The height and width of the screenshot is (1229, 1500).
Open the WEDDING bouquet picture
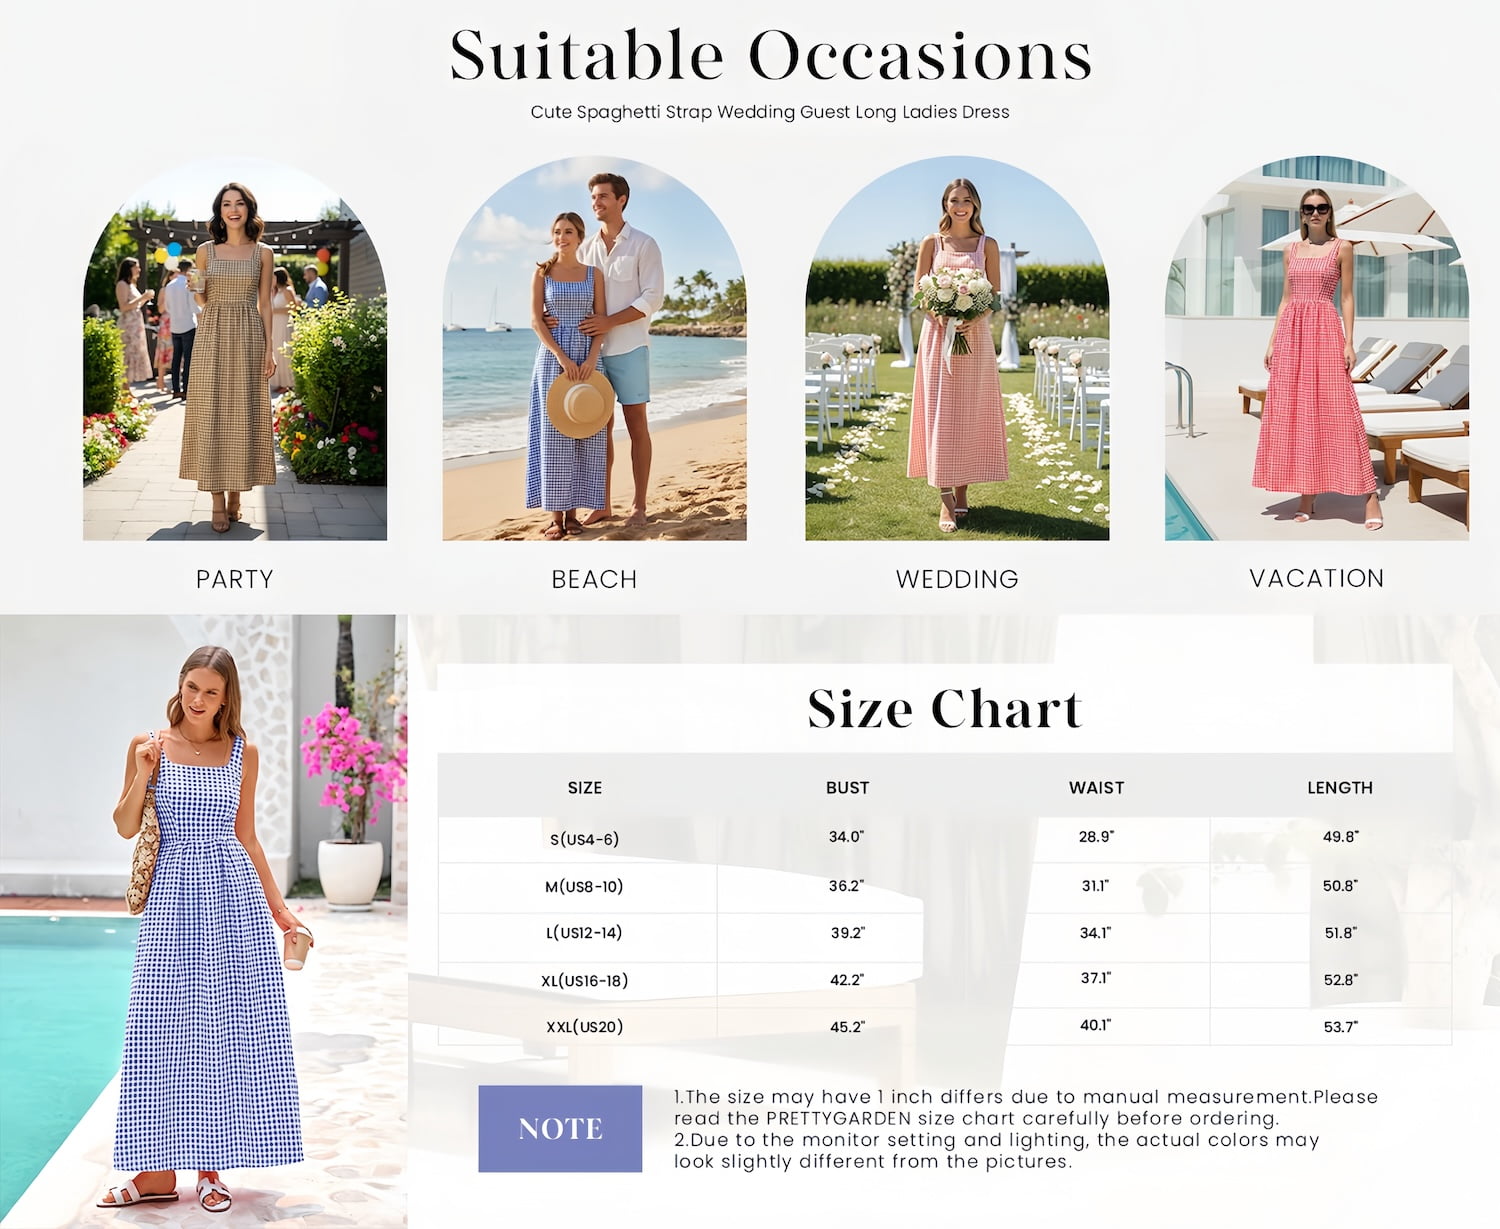tap(957, 348)
